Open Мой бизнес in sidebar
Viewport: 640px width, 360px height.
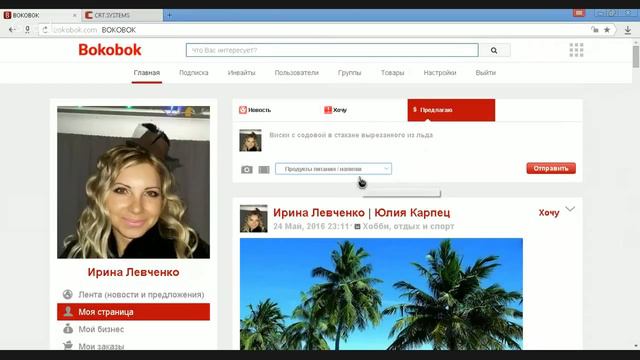pyautogui.click(x=101, y=329)
